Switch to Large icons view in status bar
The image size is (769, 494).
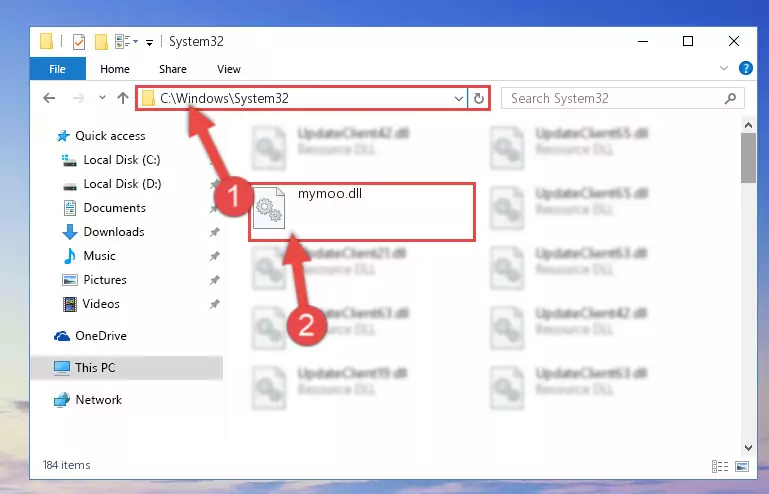click(x=742, y=466)
